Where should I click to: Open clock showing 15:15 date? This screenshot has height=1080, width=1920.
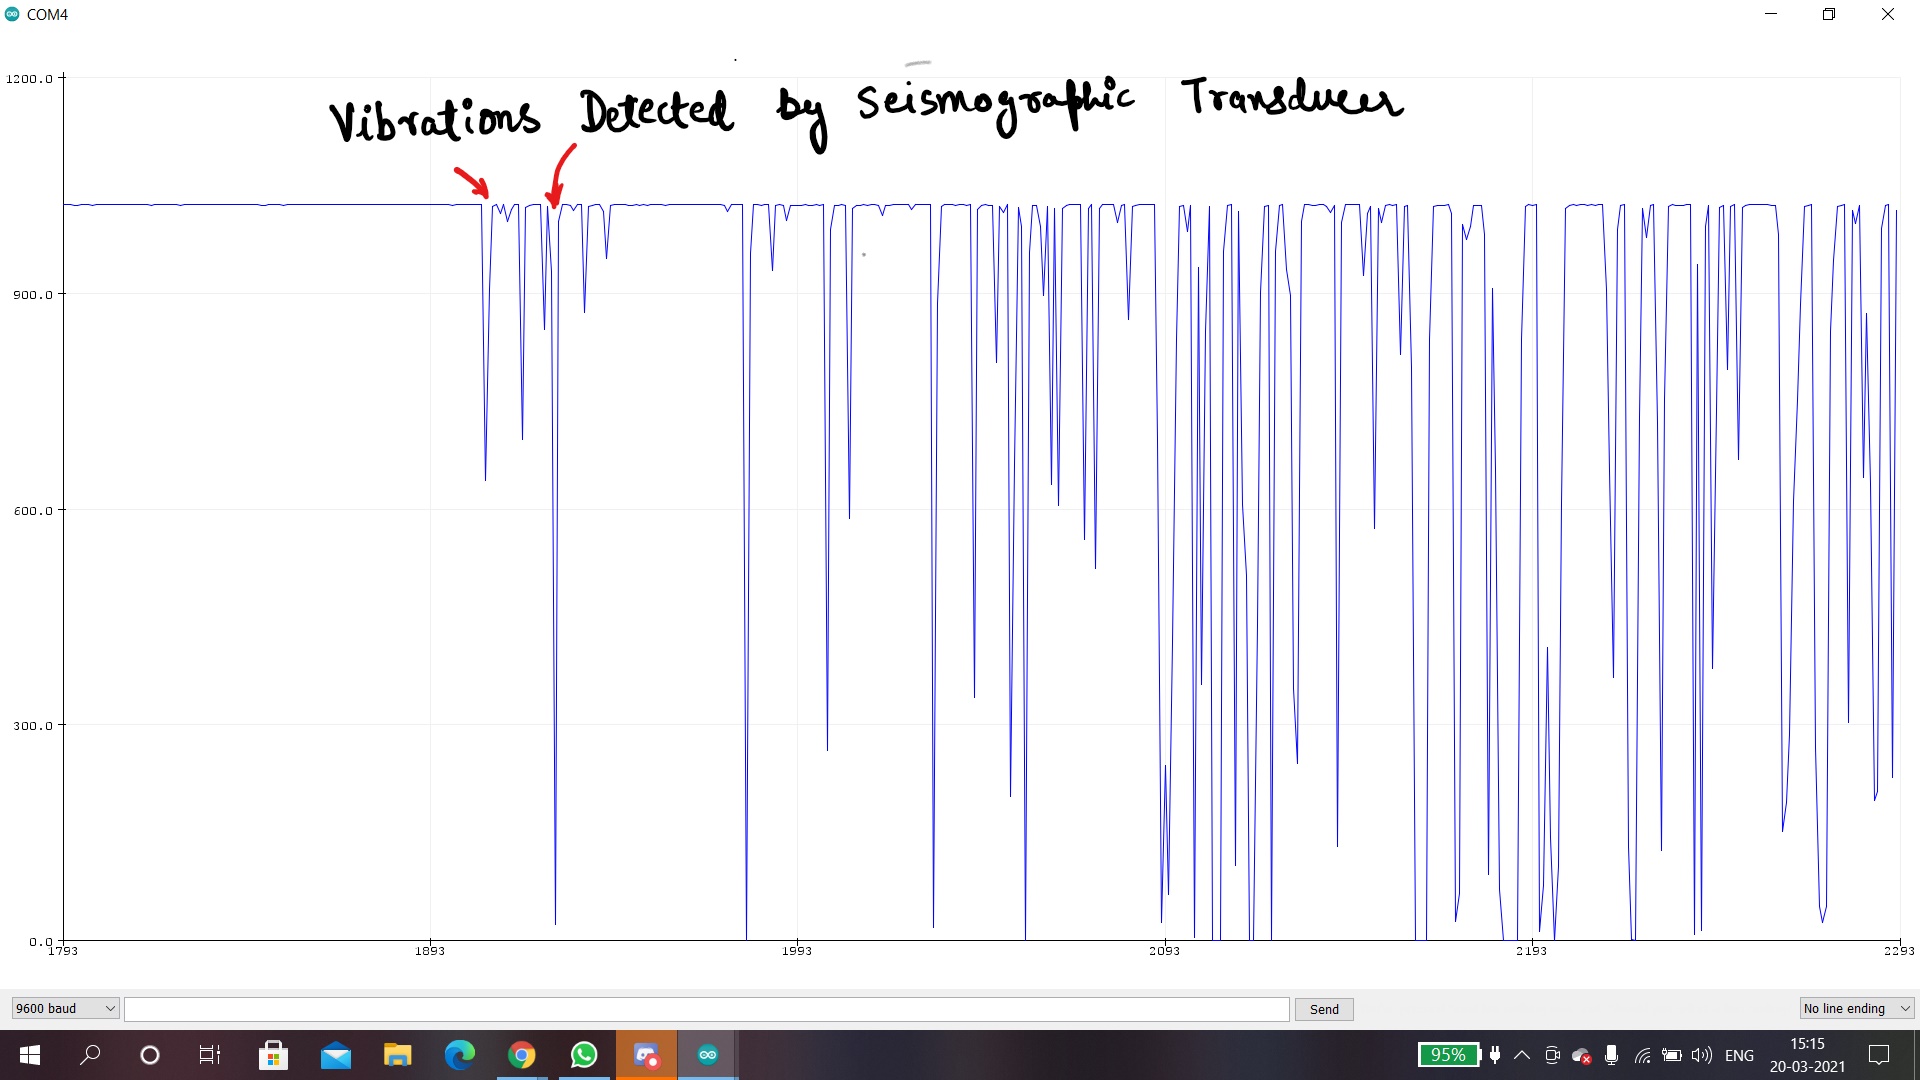point(1807,1055)
